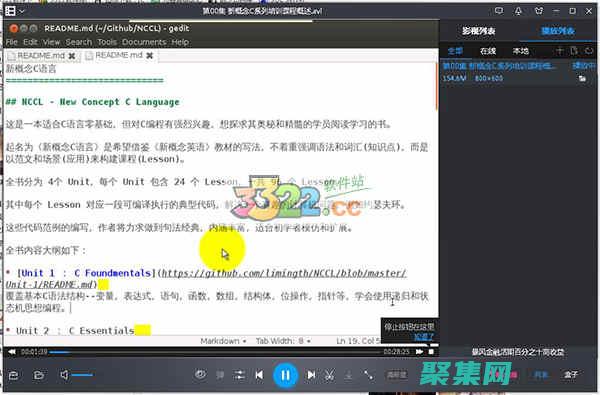Open file folder icon in bottom bar
This screenshot has height=395, width=600.
[x=39, y=375]
